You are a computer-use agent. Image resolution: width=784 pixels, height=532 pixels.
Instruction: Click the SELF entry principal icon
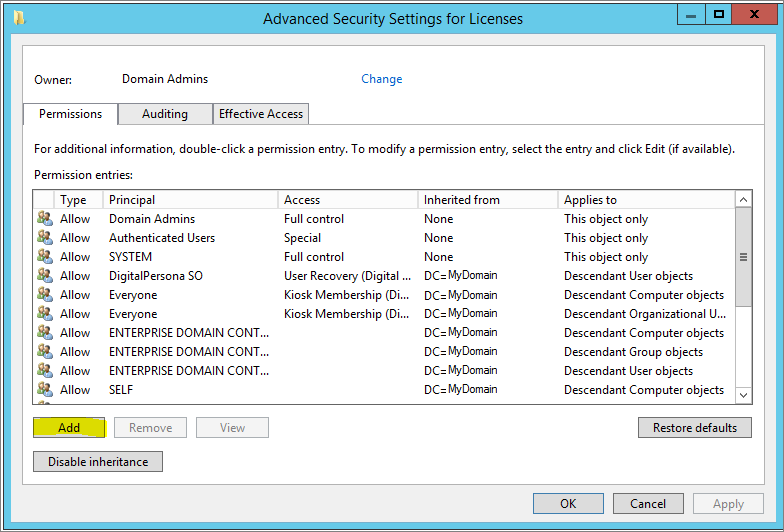[x=44, y=390]
